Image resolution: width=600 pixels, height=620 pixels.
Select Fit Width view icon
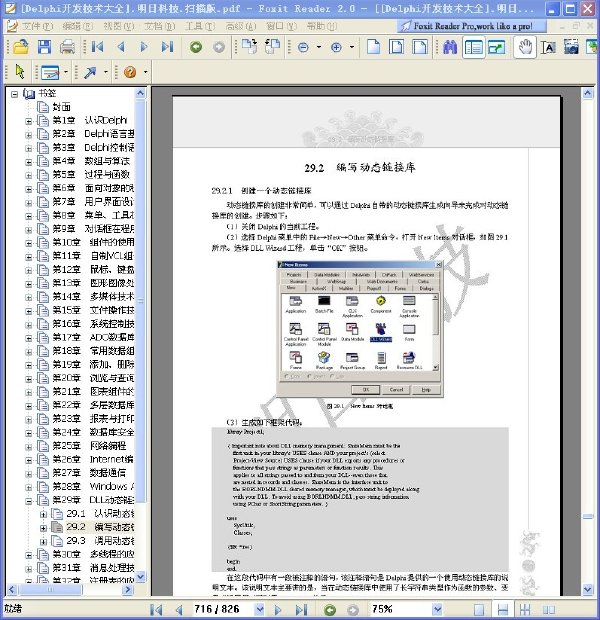(x=420, y=47)
